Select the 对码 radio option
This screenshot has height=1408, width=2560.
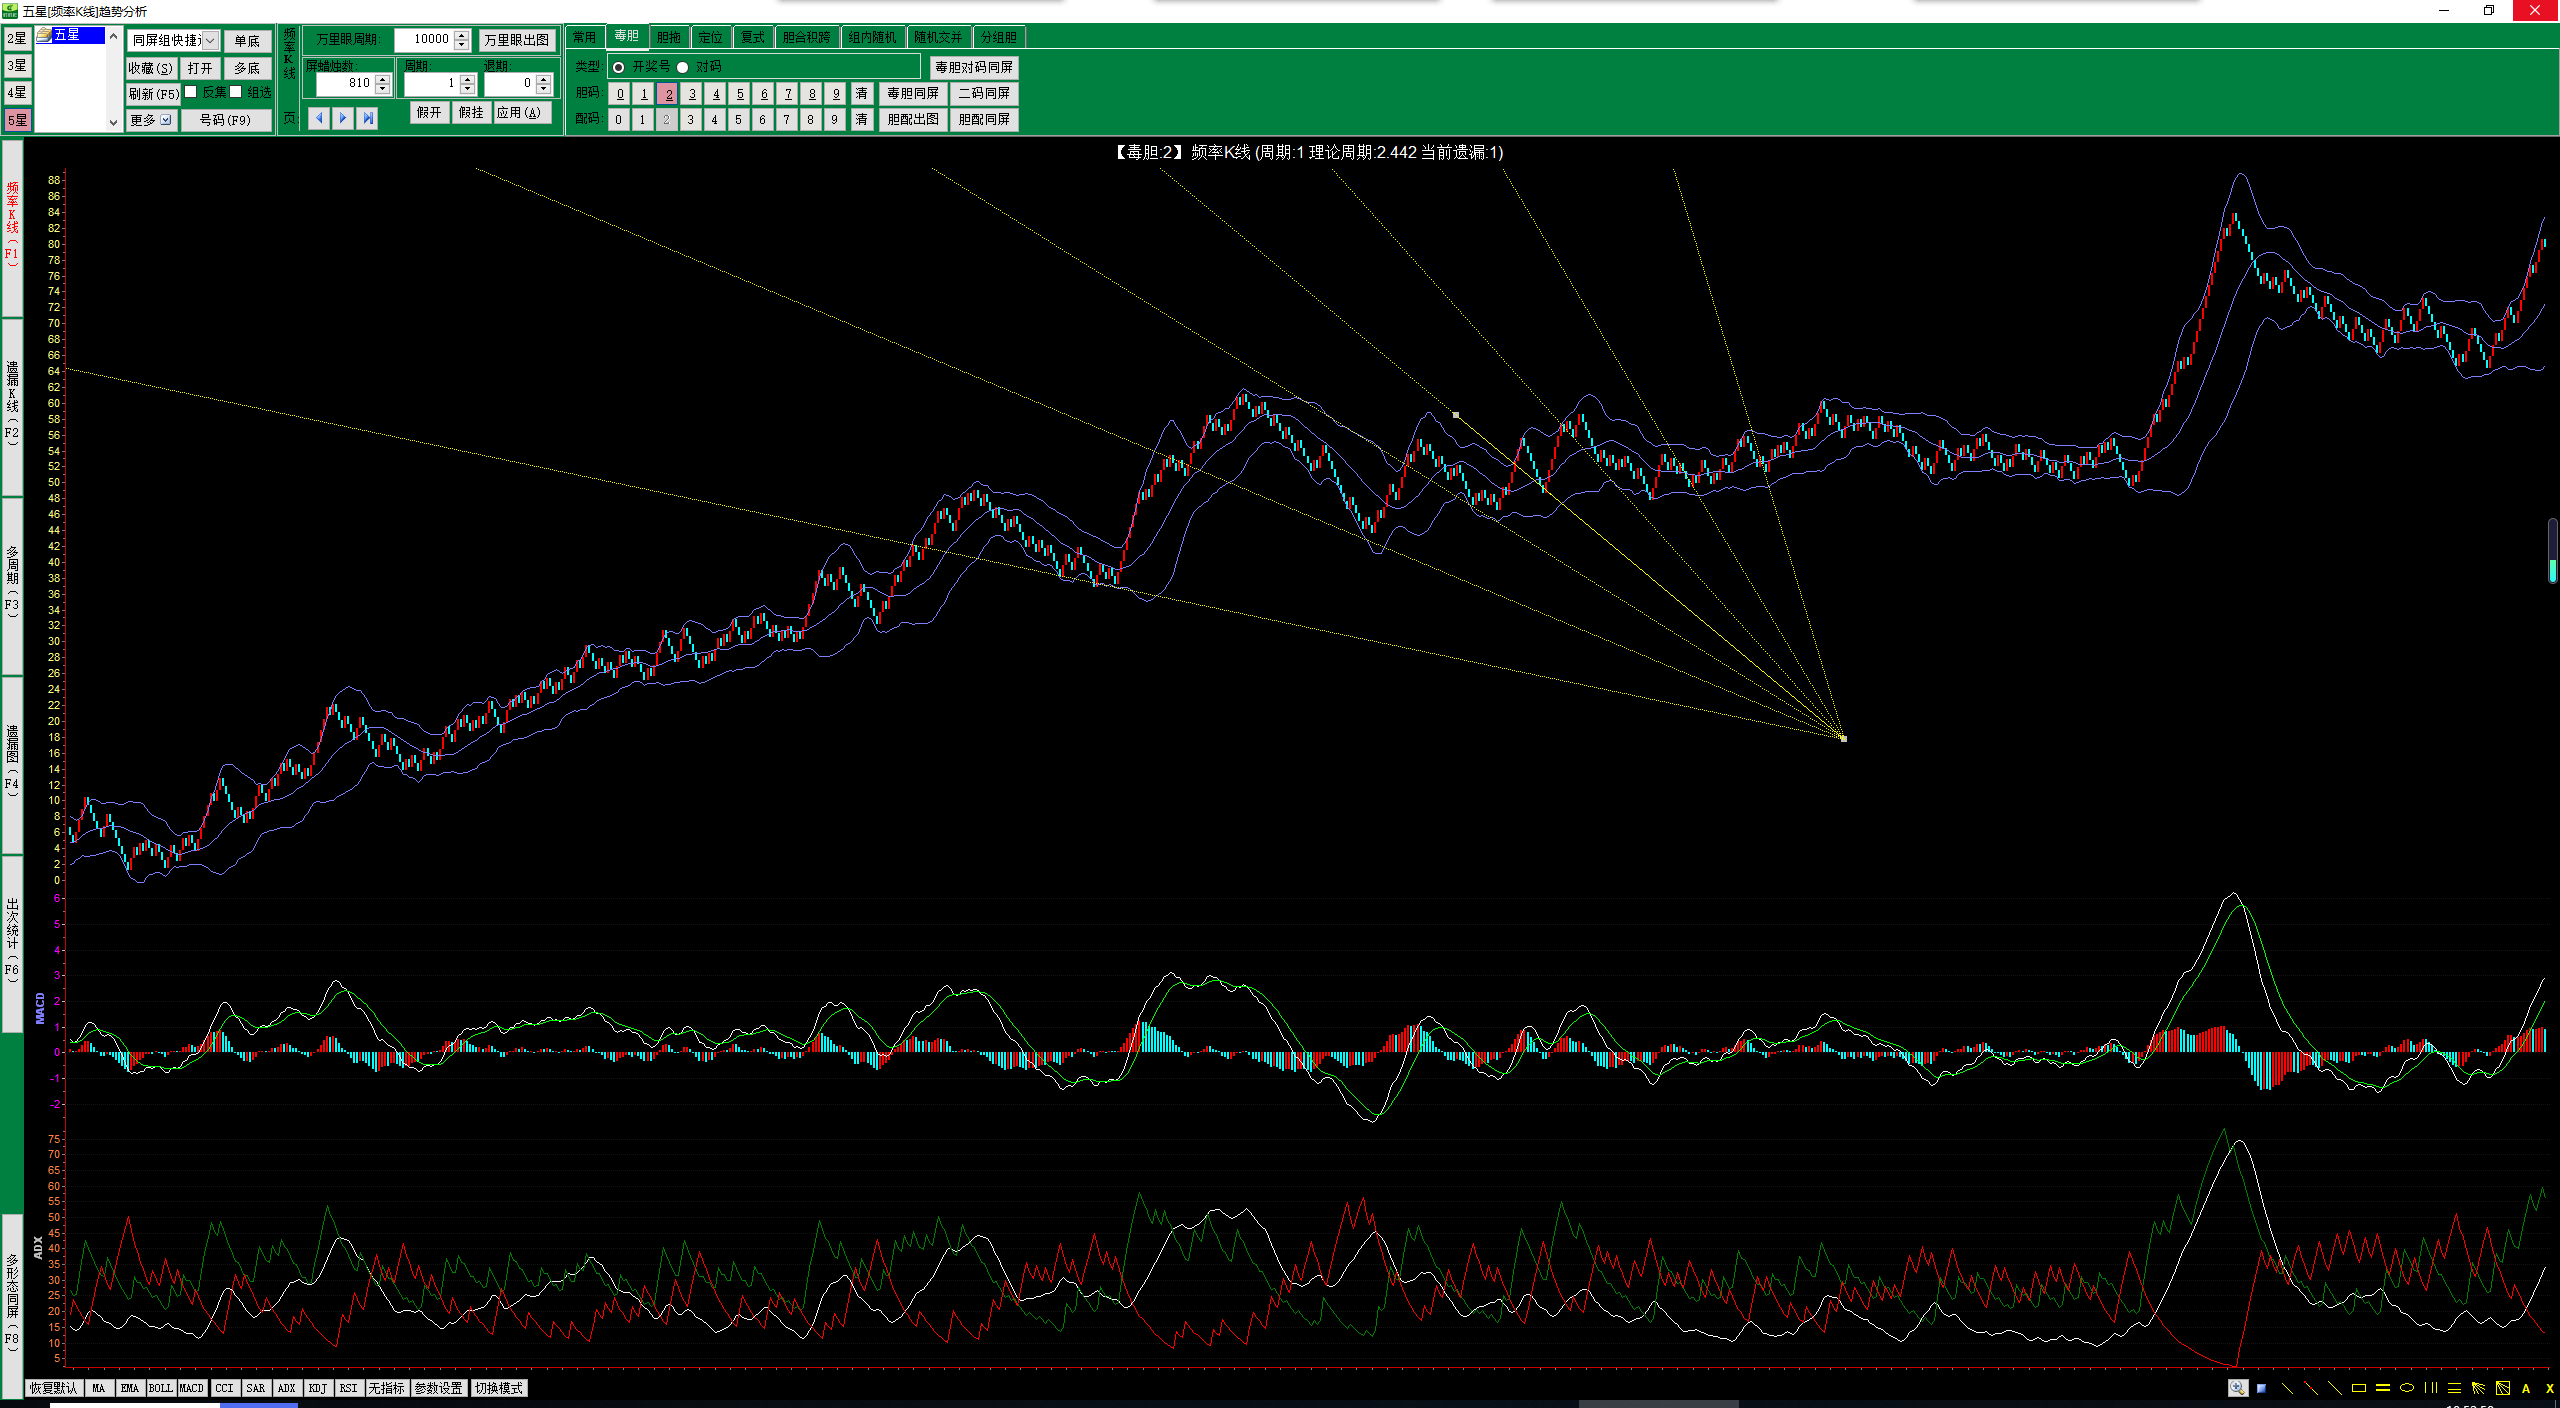pyautogui.click(x=683, y=67)
